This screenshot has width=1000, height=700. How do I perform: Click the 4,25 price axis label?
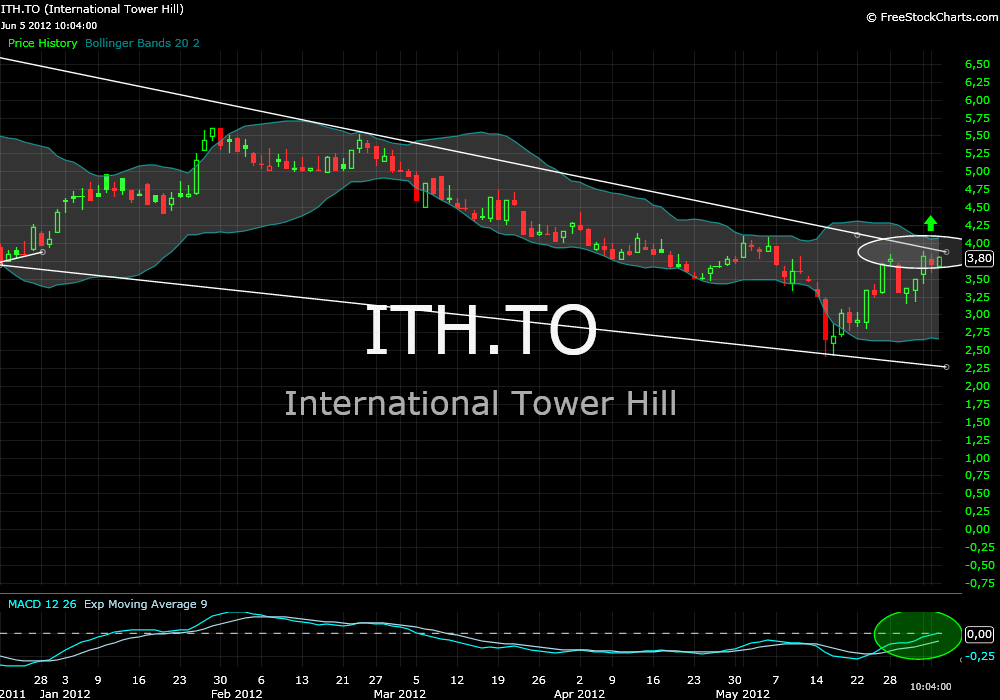pyautogui.click(x=978, y=225)
